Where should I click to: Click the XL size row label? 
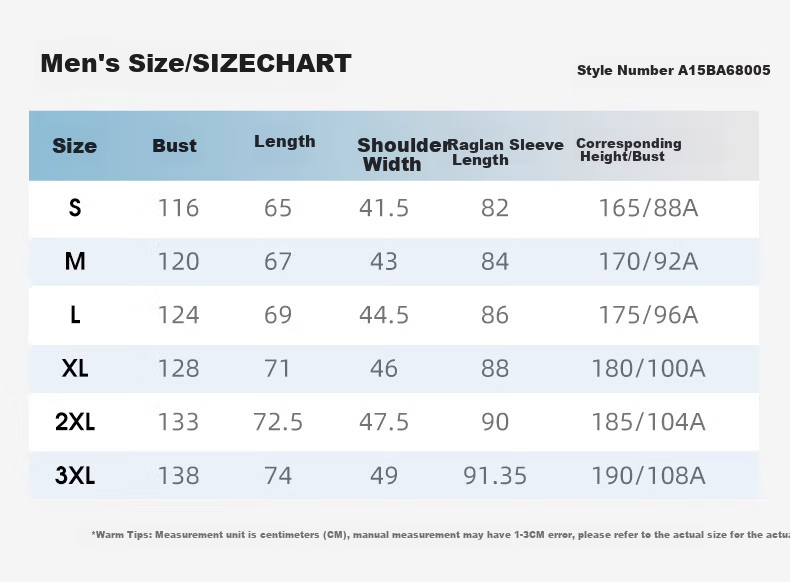tap(75, 368)
